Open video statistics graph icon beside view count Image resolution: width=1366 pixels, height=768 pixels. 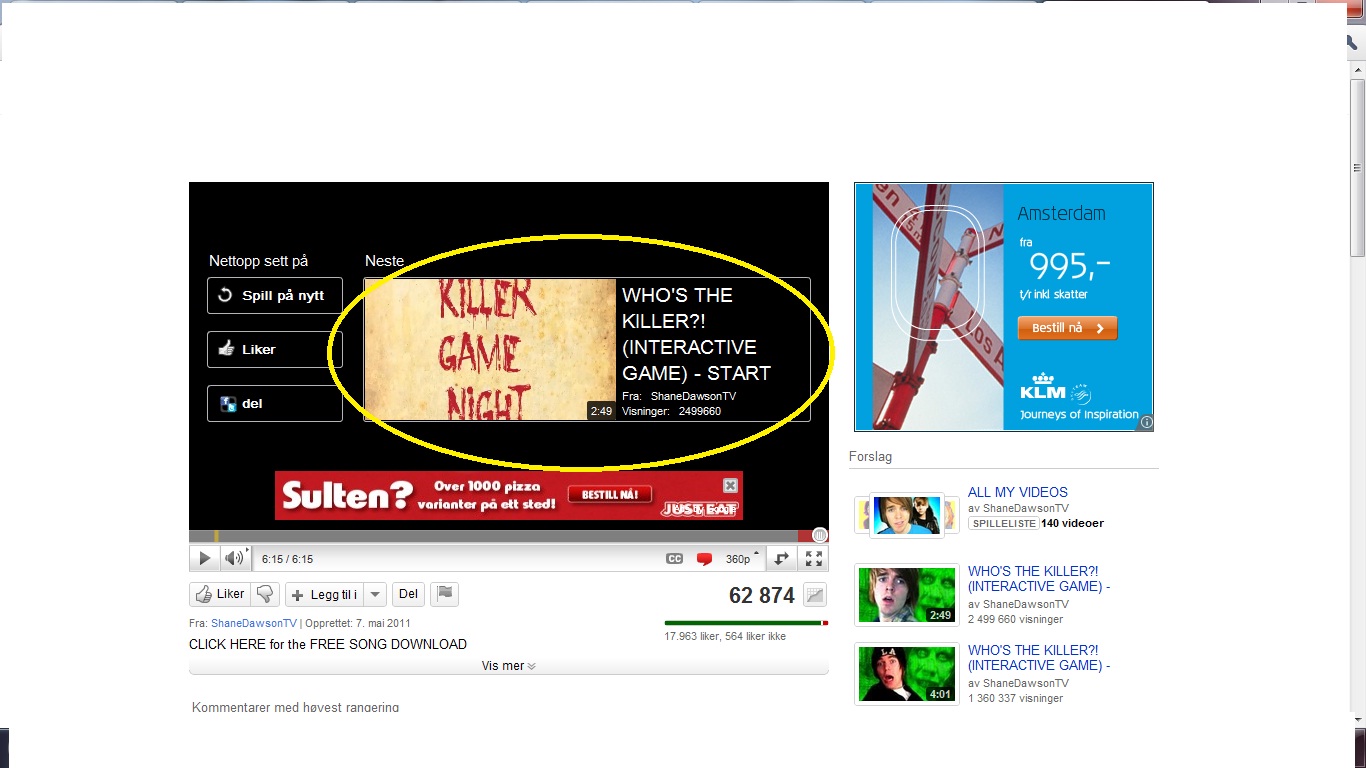click(x=815, y=595)
